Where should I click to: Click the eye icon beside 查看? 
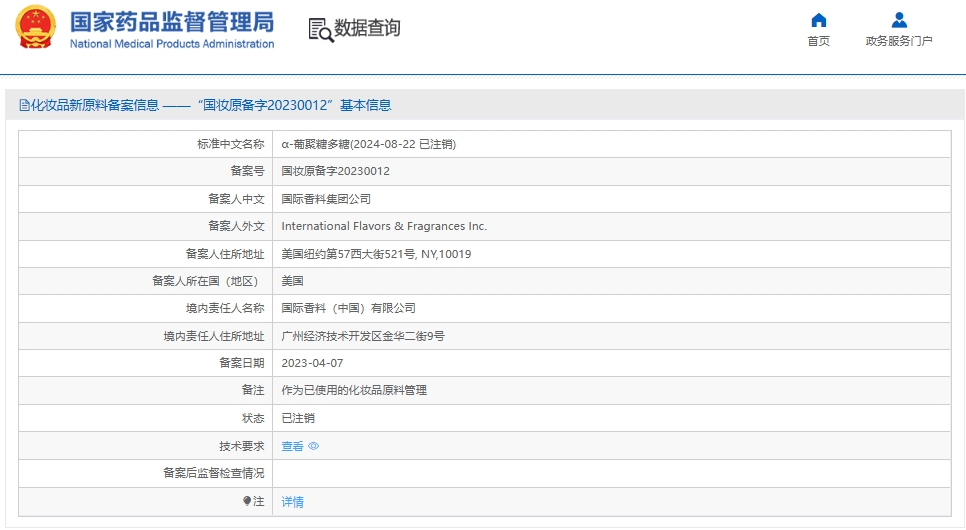click(x=314, y=446)
